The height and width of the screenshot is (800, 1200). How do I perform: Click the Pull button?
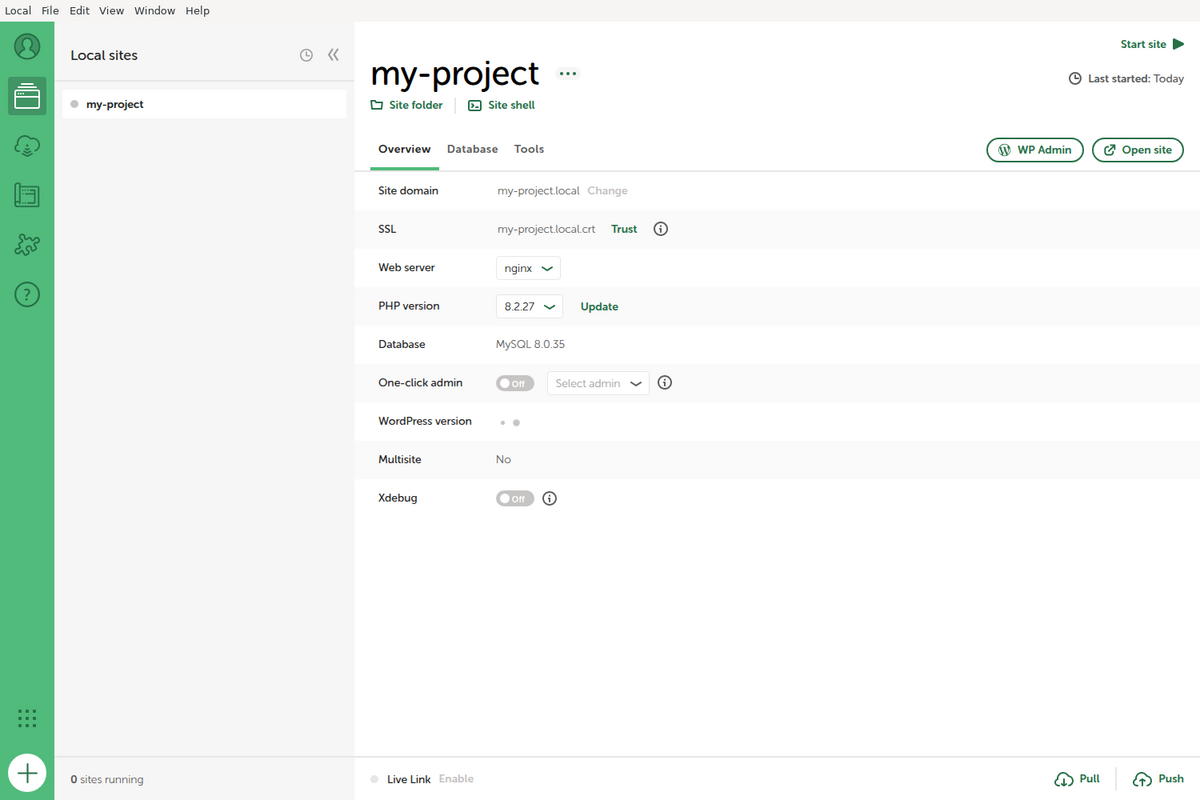(1078, 779)
